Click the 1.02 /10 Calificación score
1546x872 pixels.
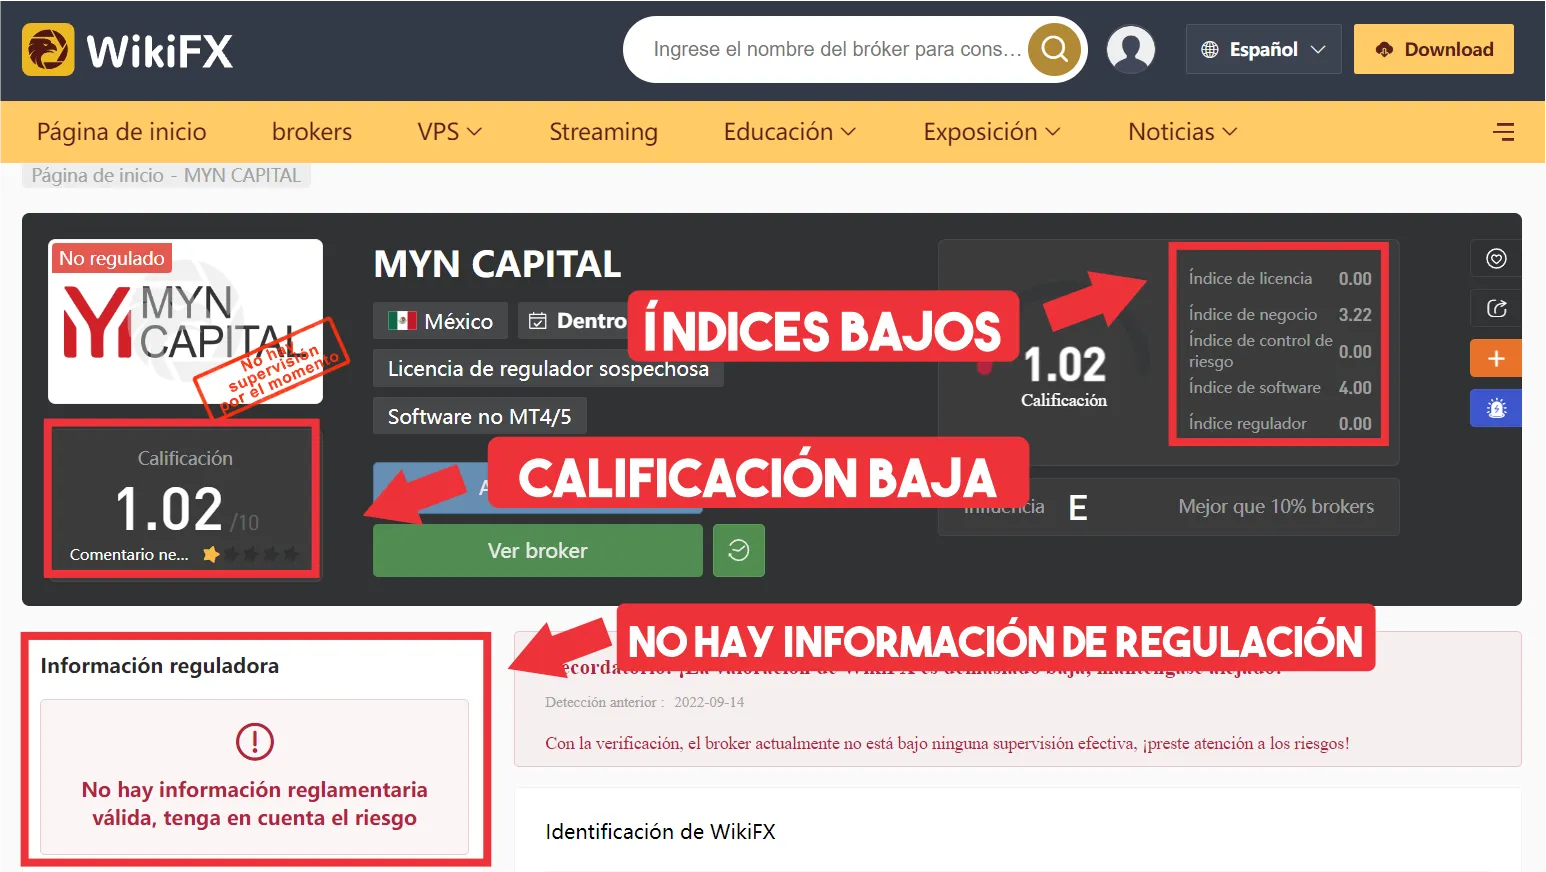pyautogui.click(x=186, y=508)
